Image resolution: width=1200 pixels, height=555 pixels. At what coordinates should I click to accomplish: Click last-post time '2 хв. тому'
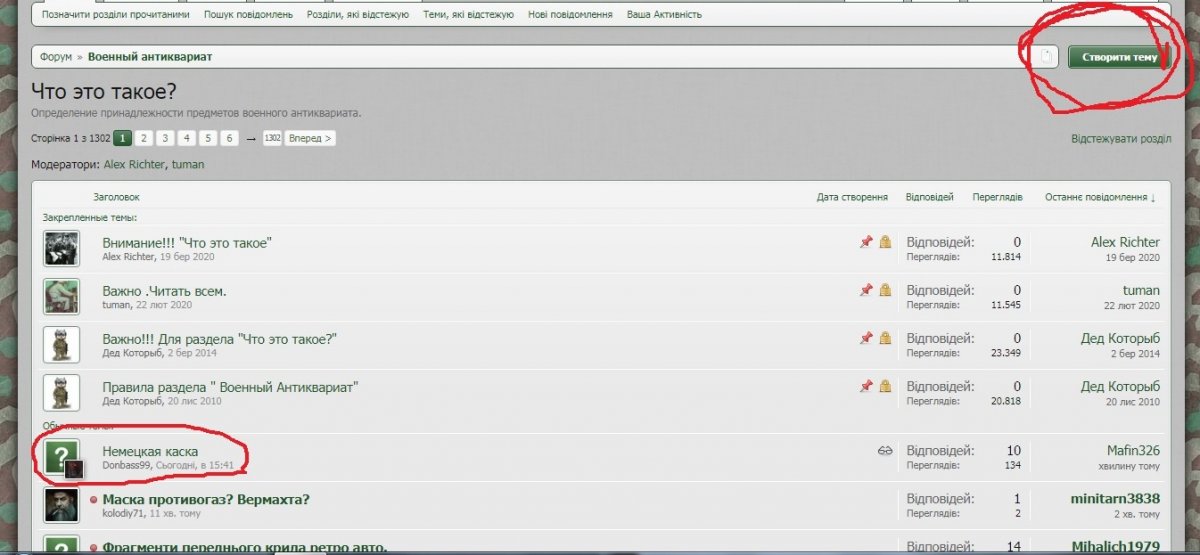point(1138,514)
